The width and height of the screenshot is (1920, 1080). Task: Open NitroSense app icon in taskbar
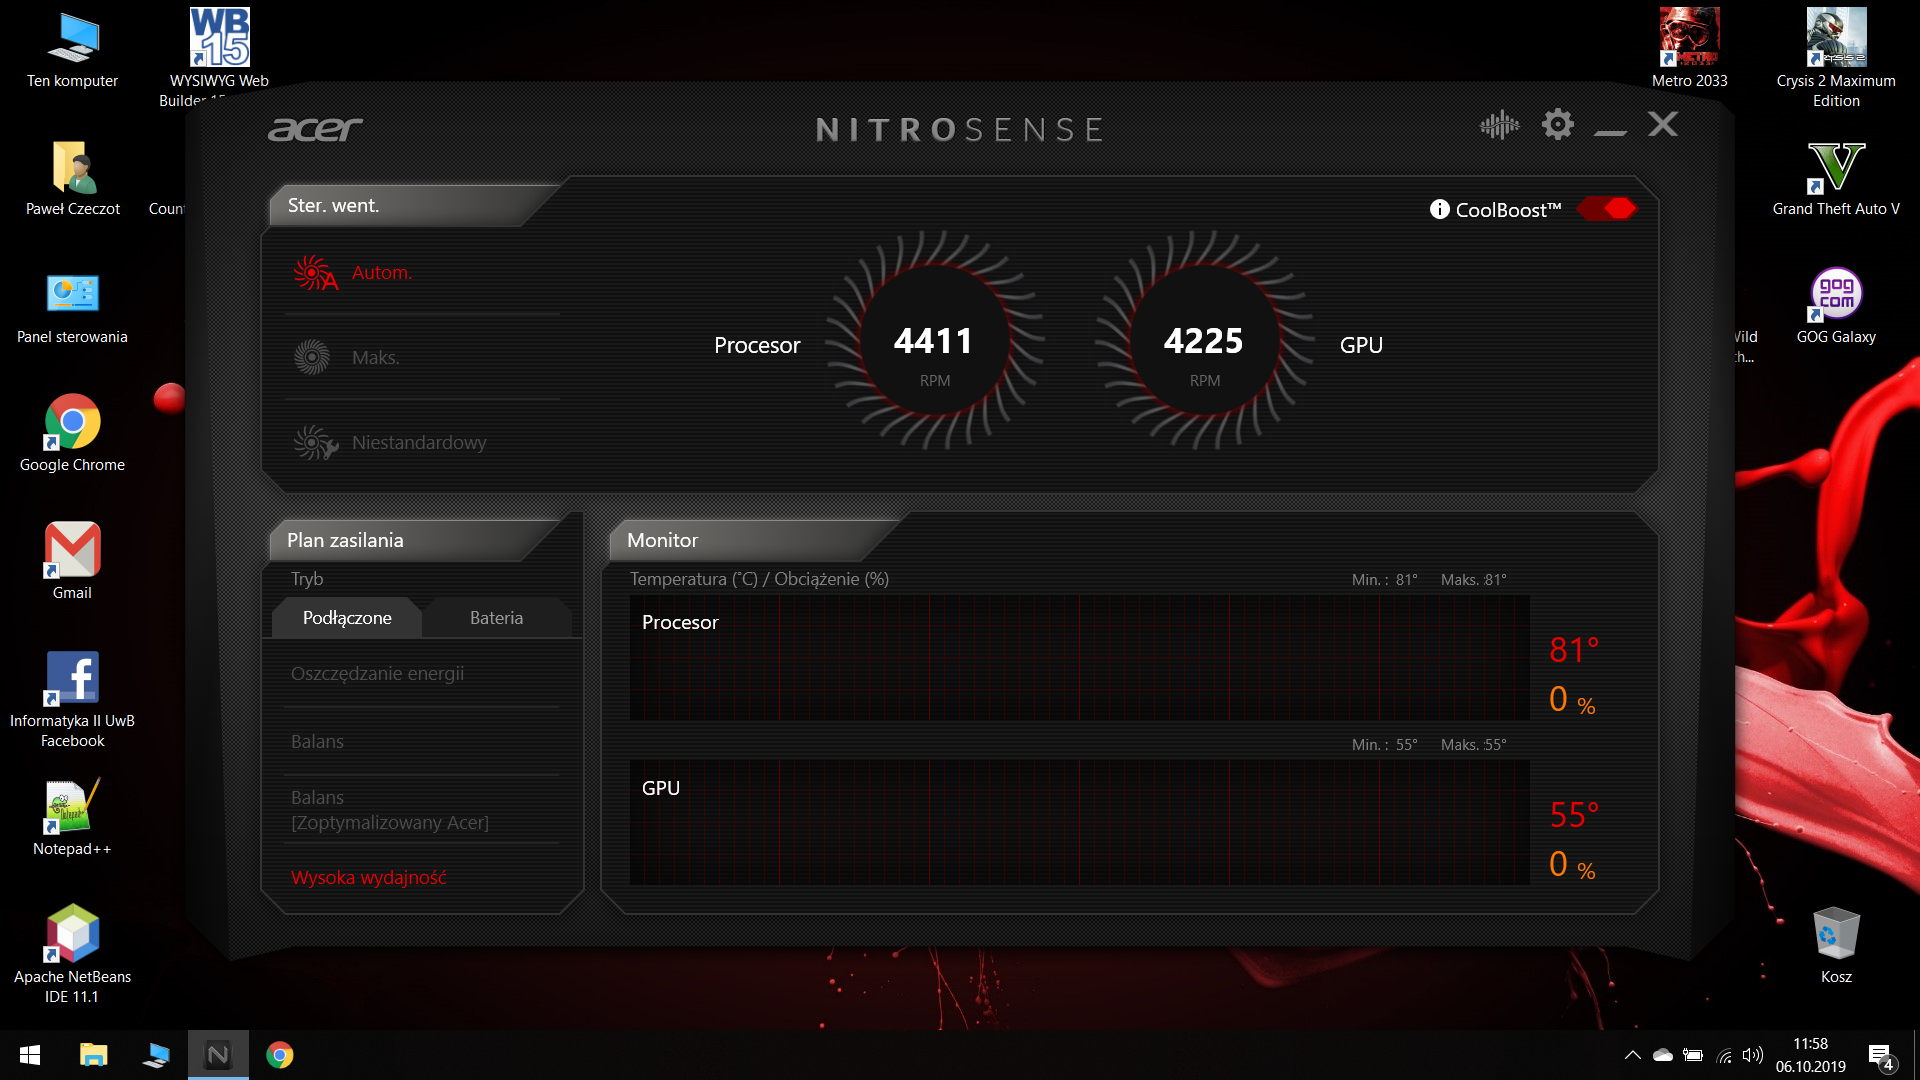point(214,1054)
